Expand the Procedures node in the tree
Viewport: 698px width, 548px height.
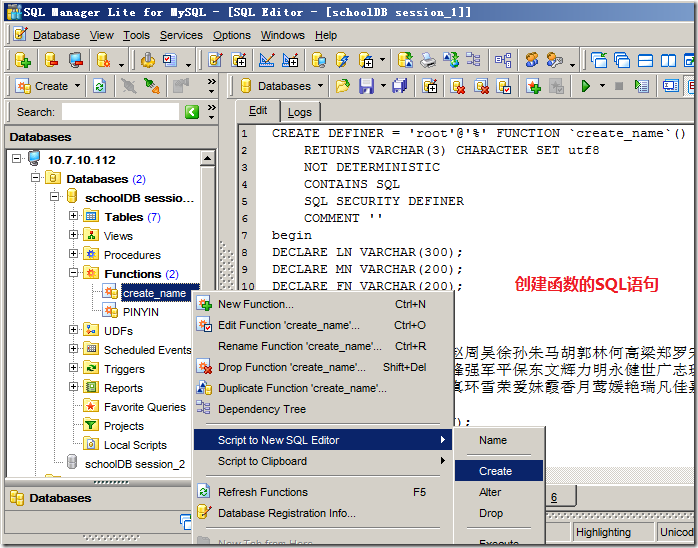73,254
